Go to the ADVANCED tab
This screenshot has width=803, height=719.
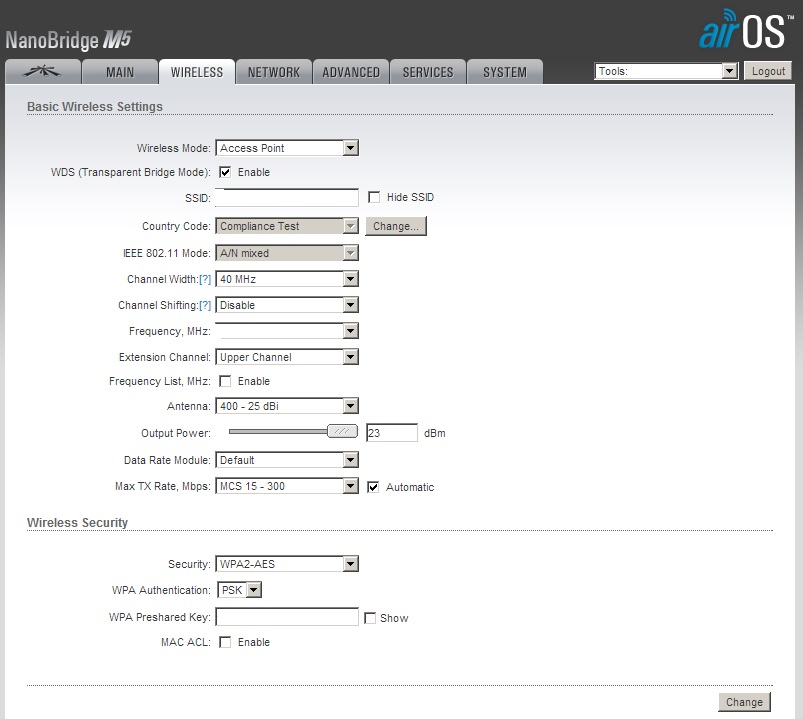(x=351, y=72)
